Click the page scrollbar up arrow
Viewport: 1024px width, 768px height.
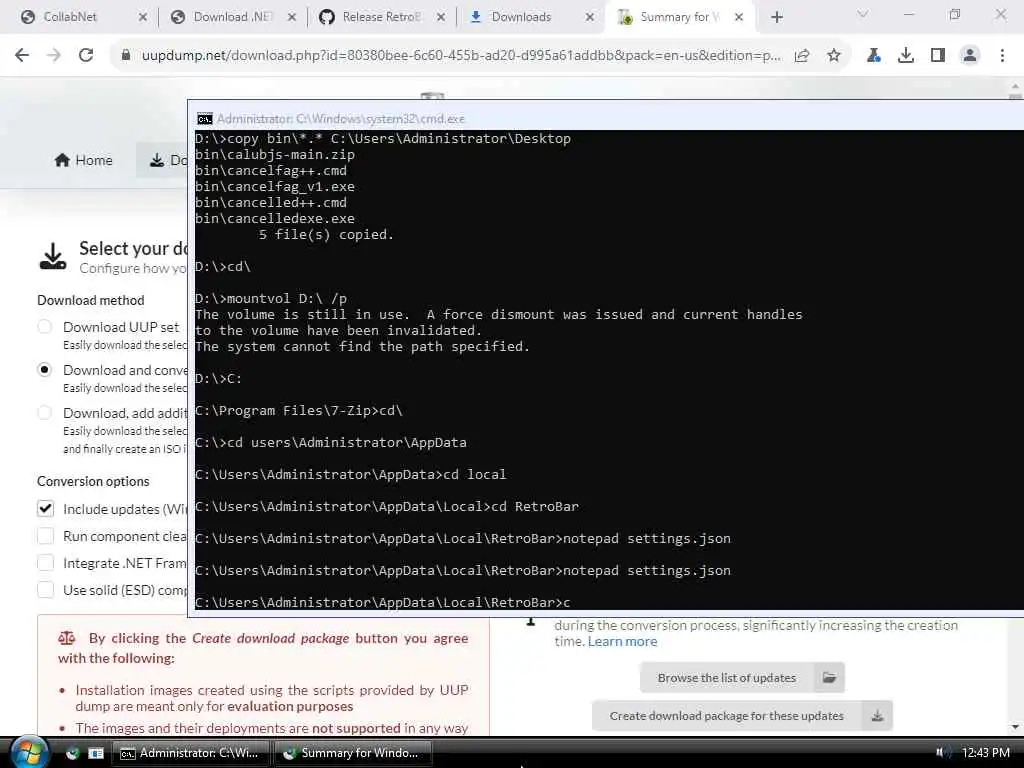1015,86
